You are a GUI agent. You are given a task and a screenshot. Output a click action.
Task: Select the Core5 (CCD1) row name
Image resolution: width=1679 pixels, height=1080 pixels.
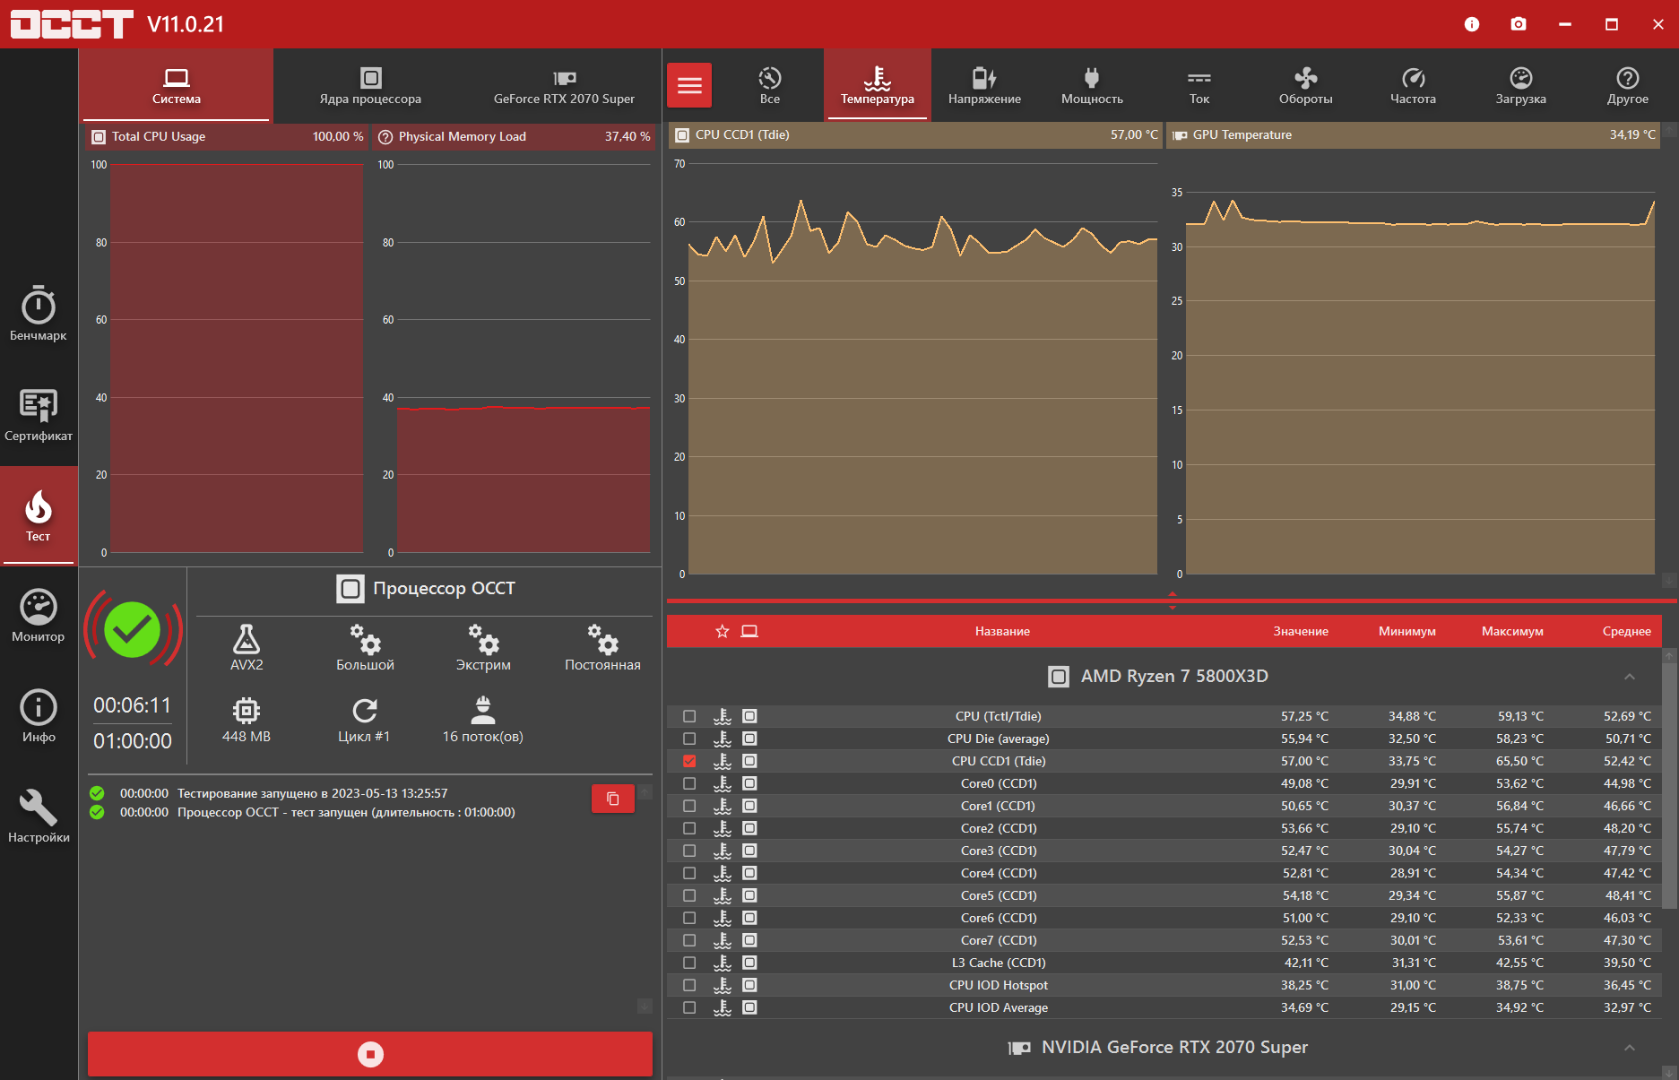(998, 895)
